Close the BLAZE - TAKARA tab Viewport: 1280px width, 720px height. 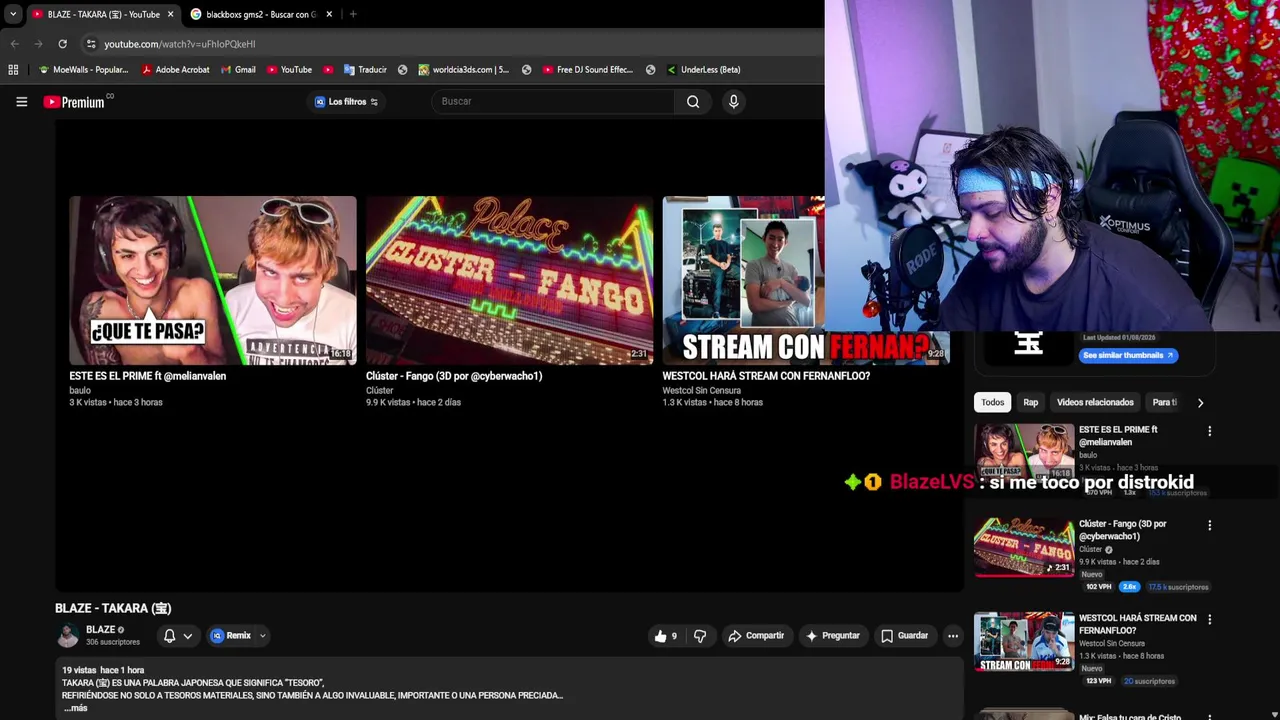pyautogui.click(x=170, y=14)
